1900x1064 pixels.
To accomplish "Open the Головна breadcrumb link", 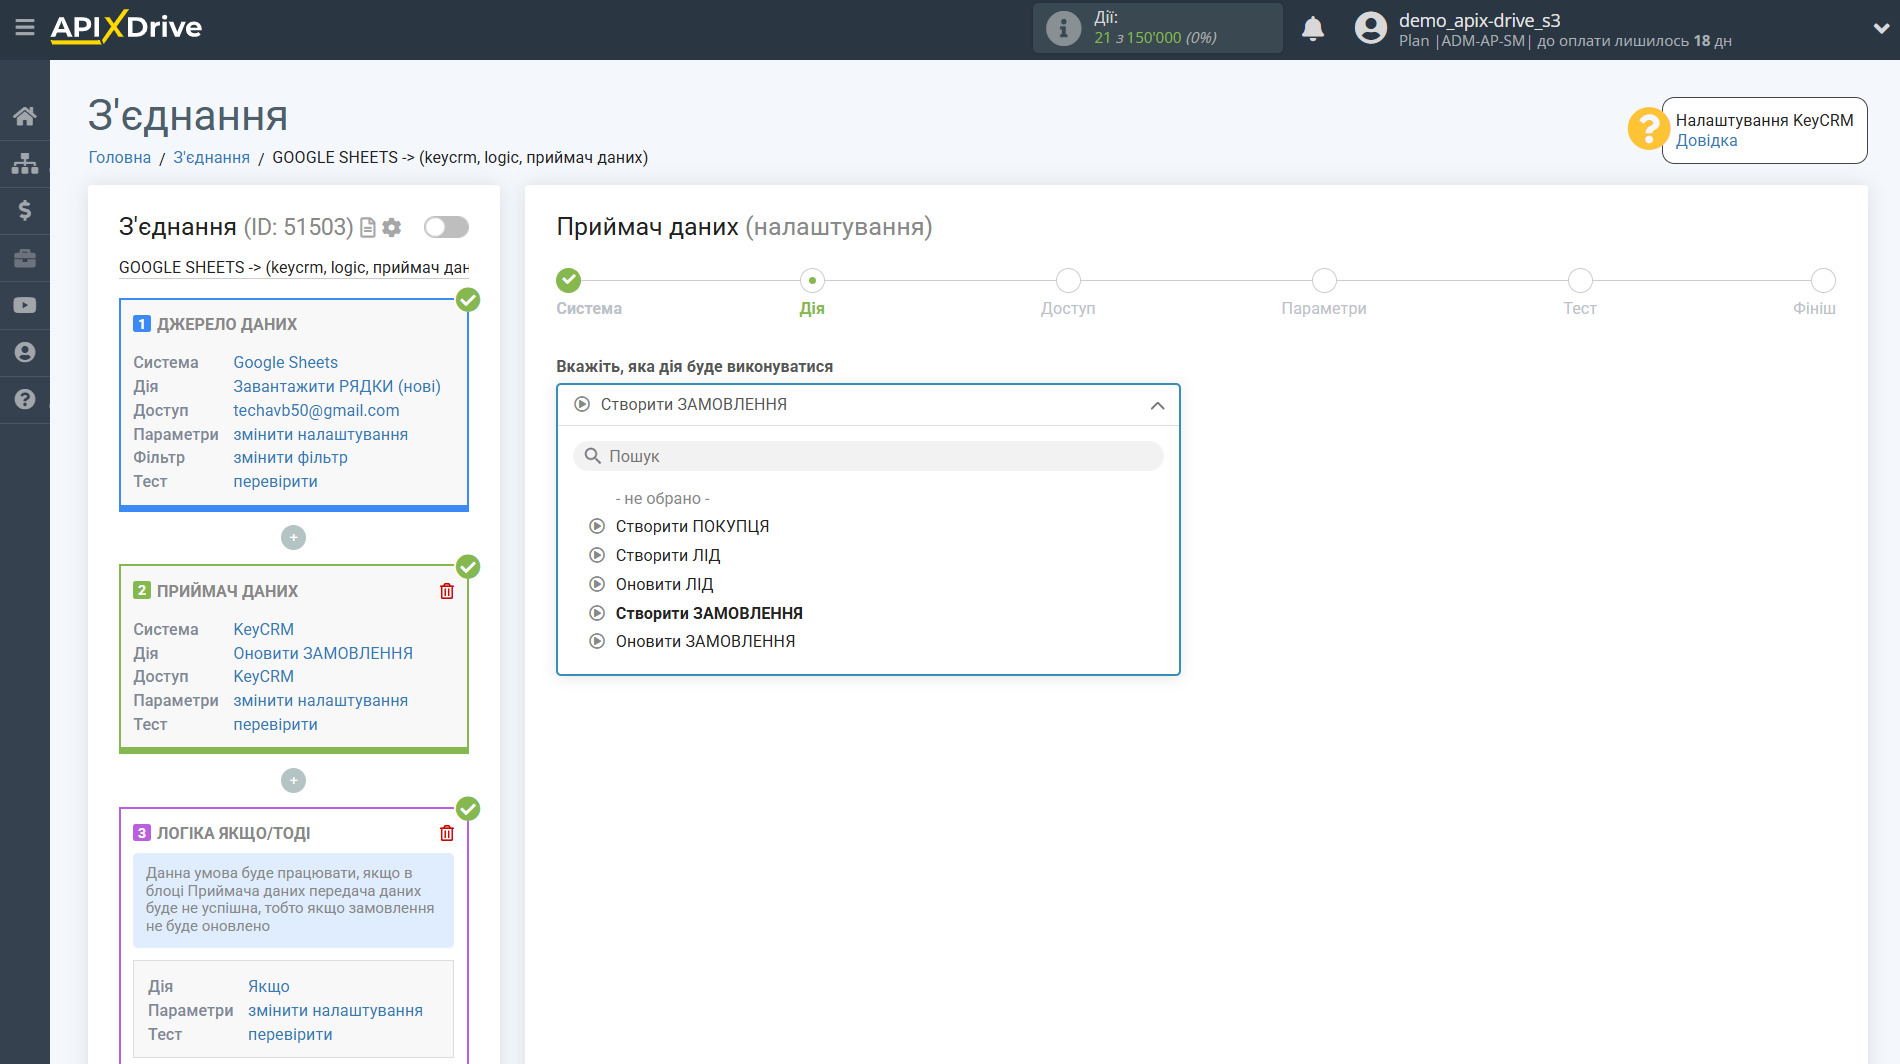I will point(119,157).
